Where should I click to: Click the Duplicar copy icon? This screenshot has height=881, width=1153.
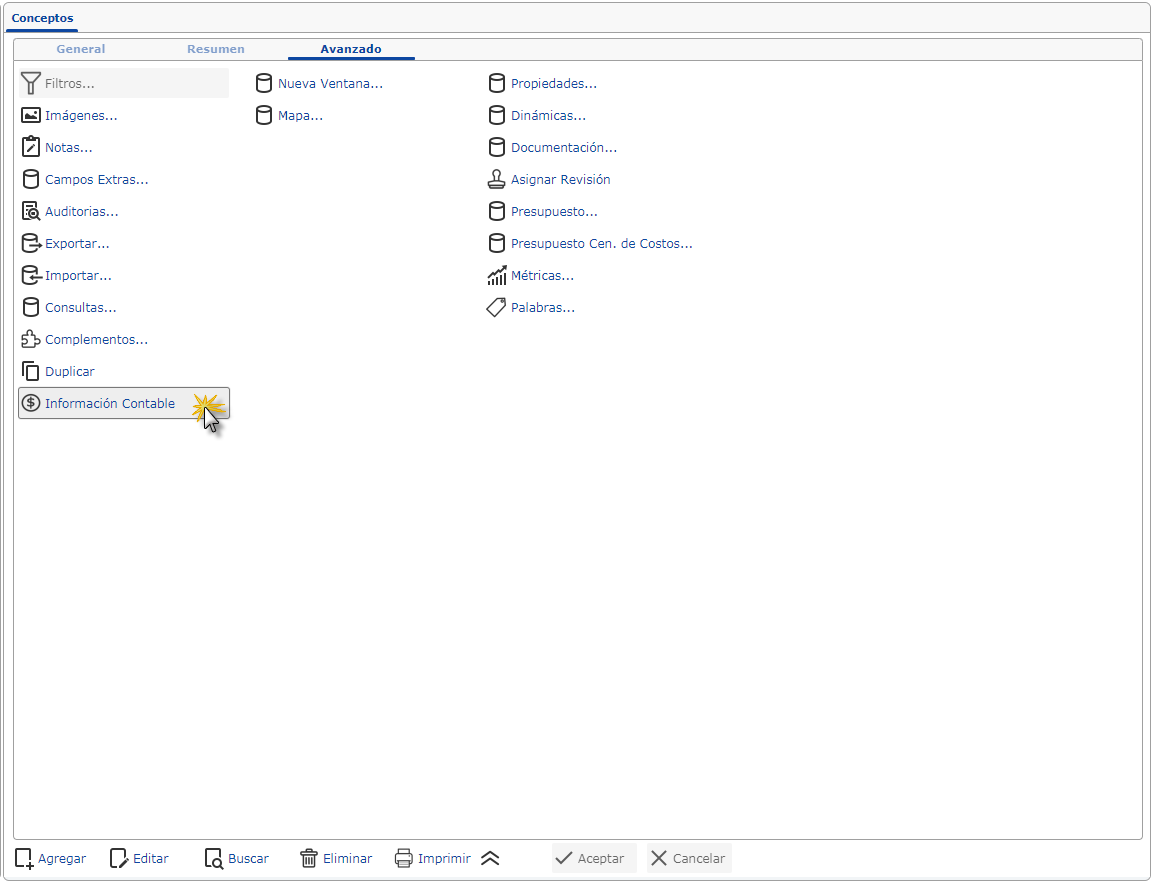31,372
